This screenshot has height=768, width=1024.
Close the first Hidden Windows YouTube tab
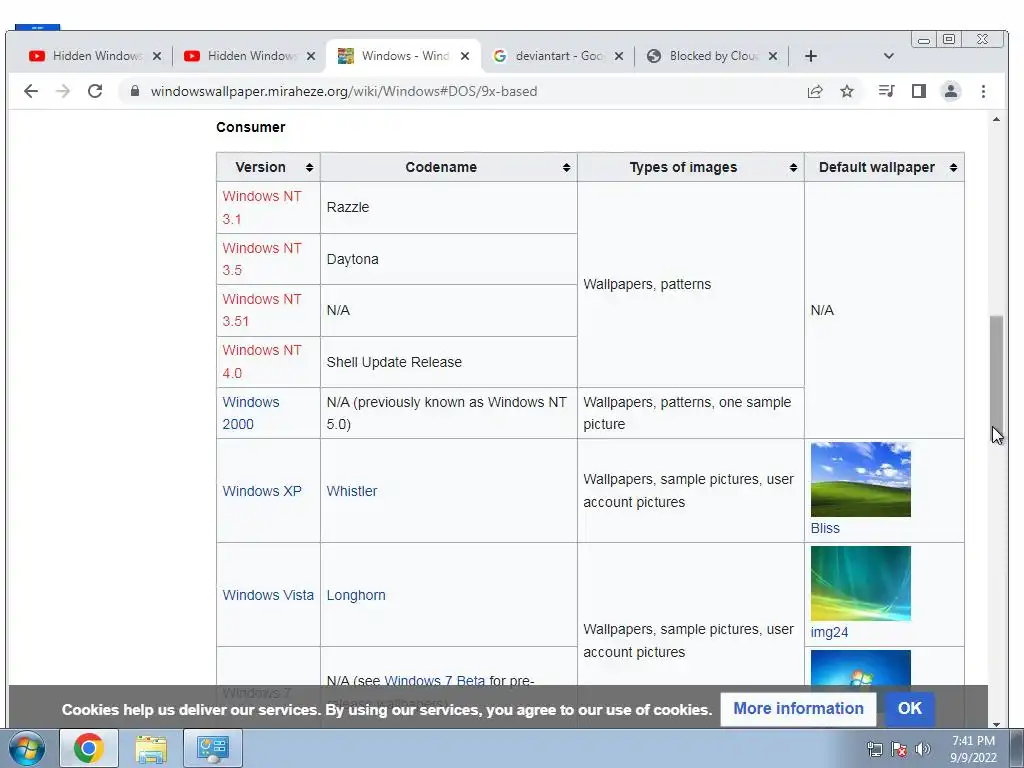157,56
